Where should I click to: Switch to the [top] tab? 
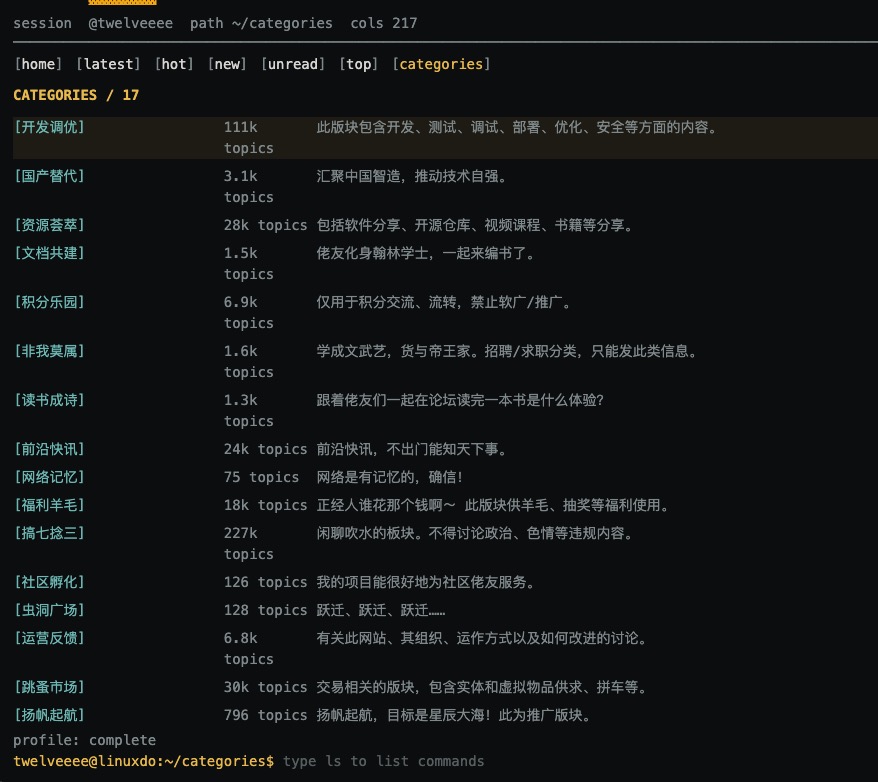pyautogui.click(x=358, y=64)
